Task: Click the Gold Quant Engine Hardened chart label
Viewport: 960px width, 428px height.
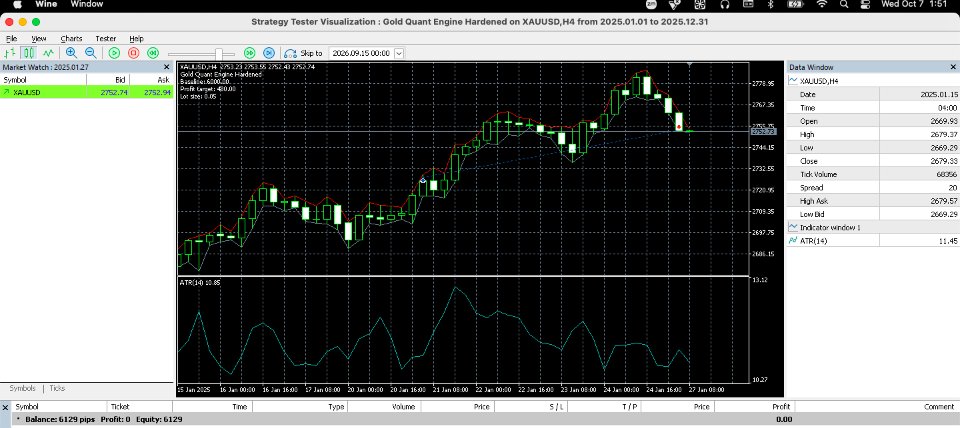Action: point(221,74)
